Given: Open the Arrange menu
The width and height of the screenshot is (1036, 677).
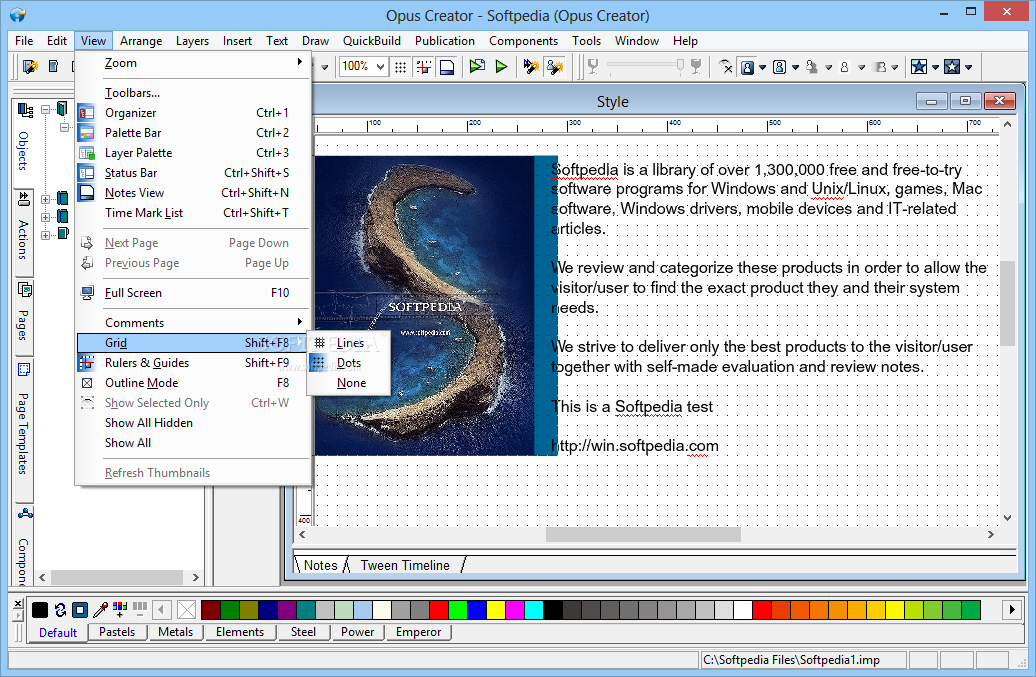Looking at the screenshot, I should [x=141, y=41].
